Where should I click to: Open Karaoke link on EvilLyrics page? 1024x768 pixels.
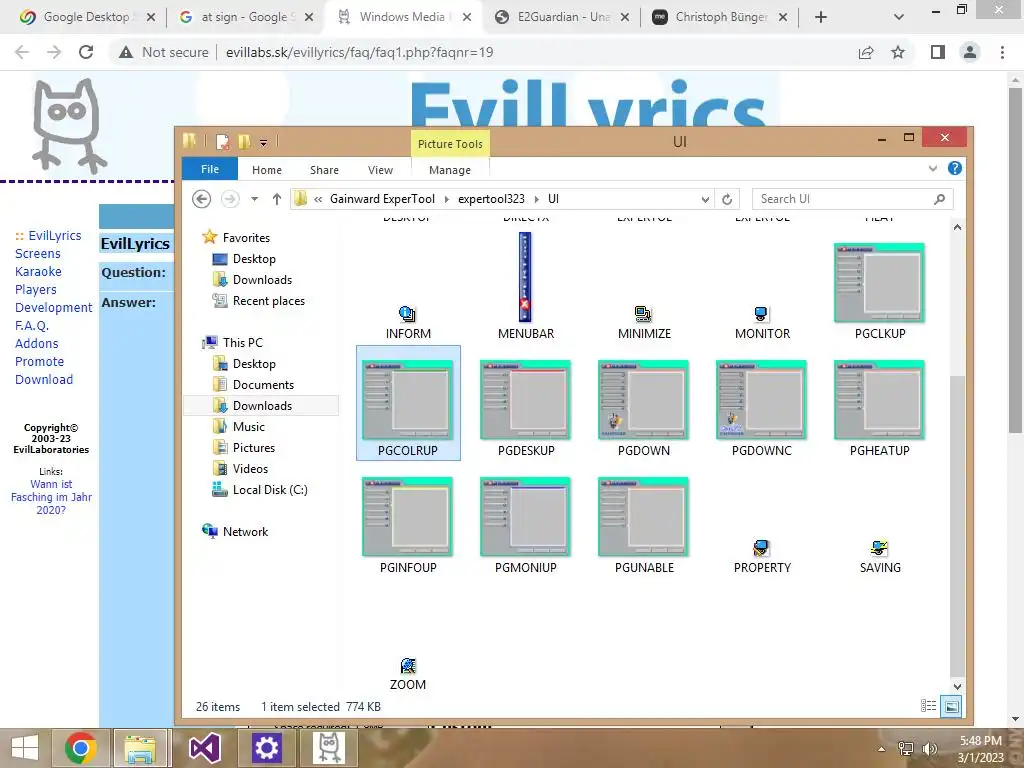[x=38, y=271]
